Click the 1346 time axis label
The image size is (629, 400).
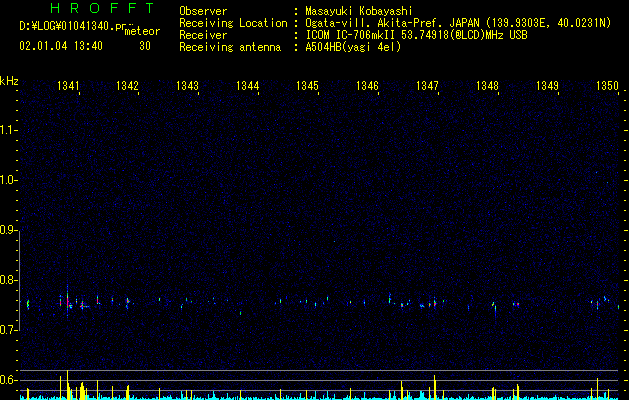(367, 85)
